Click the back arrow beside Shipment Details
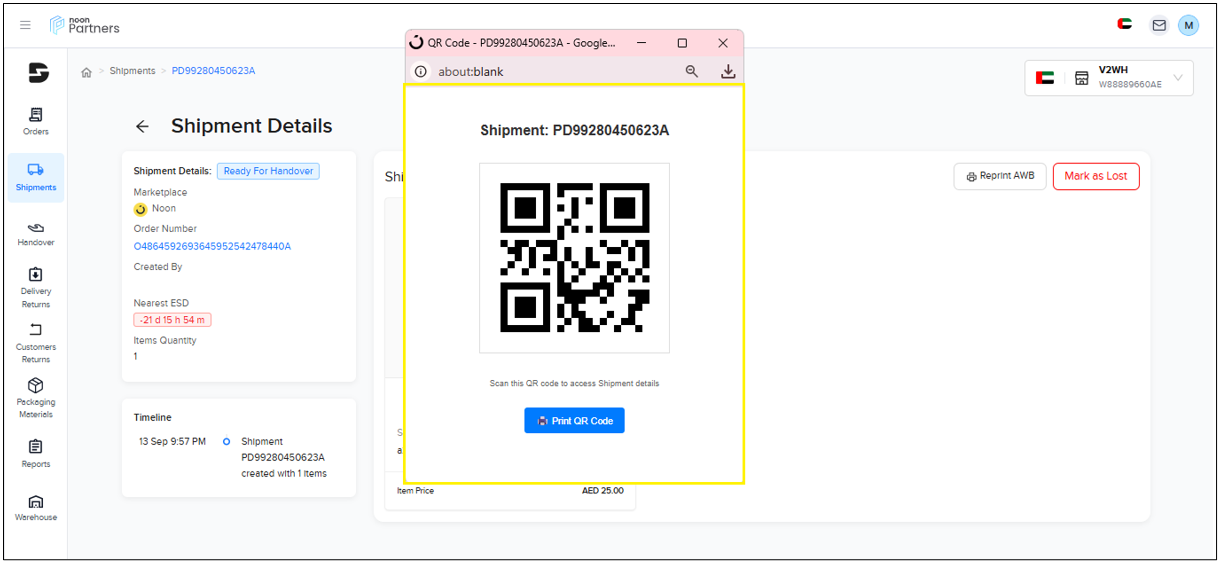 (142, 127)
